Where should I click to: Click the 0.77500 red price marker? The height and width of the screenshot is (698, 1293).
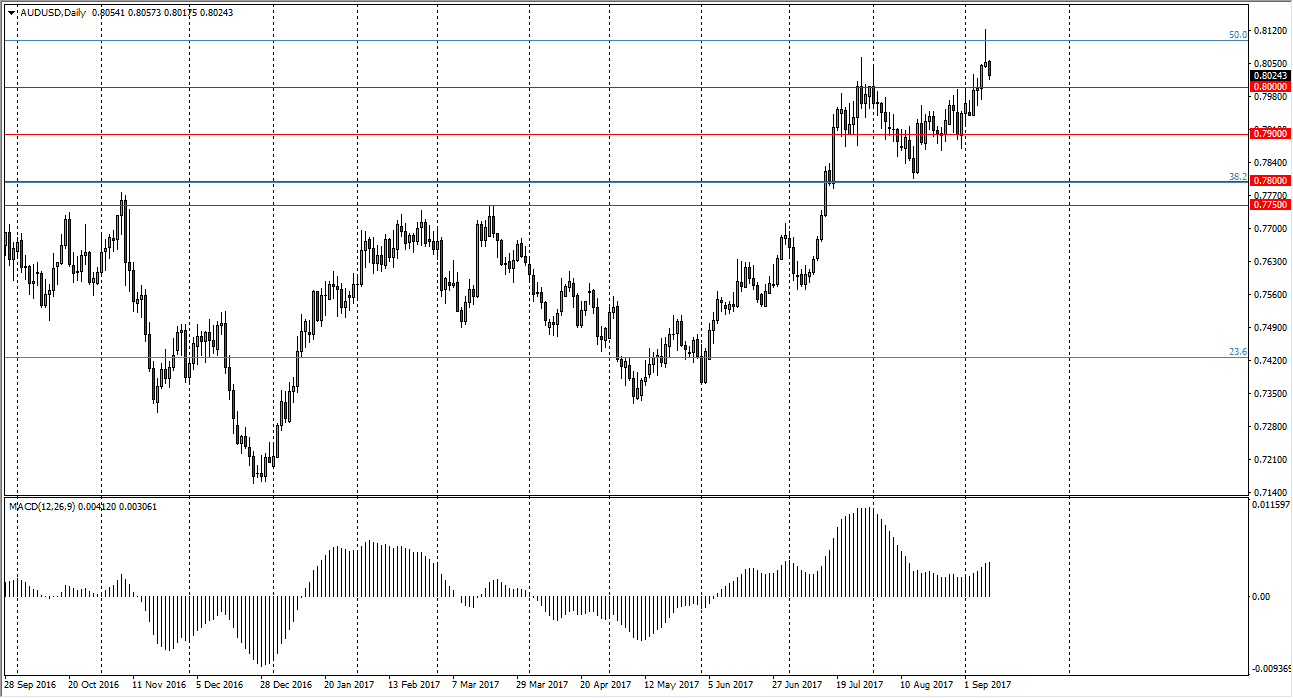coord(1270,203)
